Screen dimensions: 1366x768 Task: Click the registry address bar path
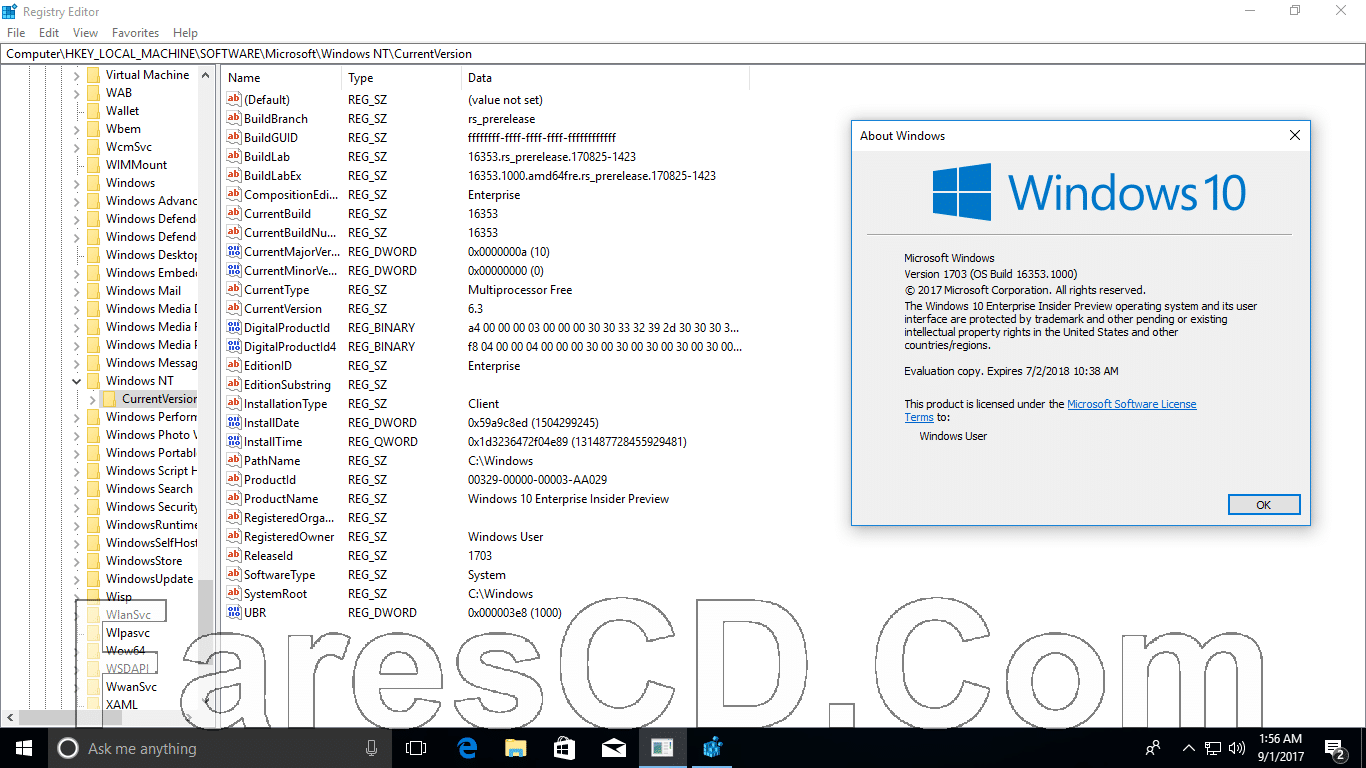(x=239, y=53)
